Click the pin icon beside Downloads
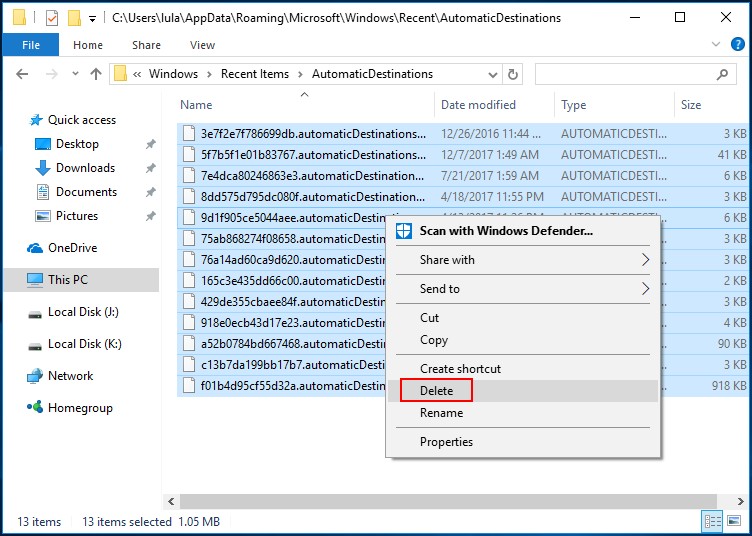Screen dimensions: 752x536 (x=151, y=168)
